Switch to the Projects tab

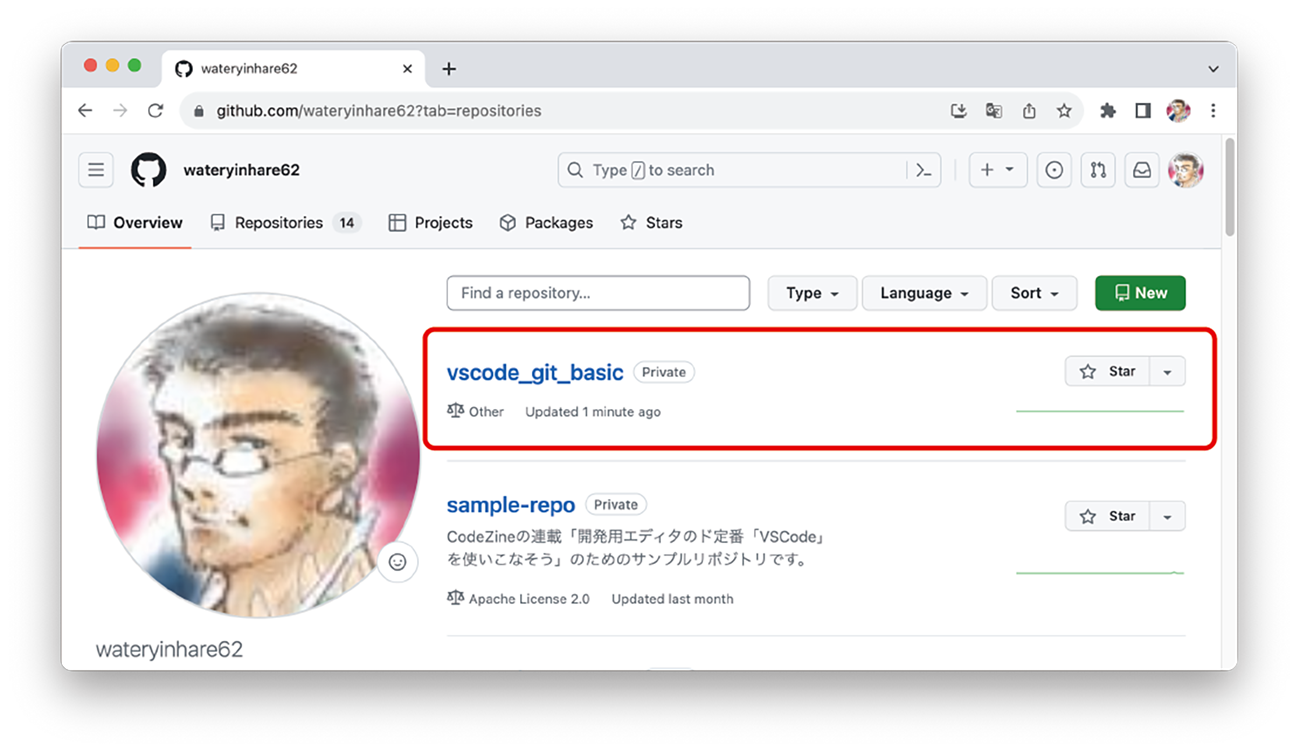pos(431,223)
